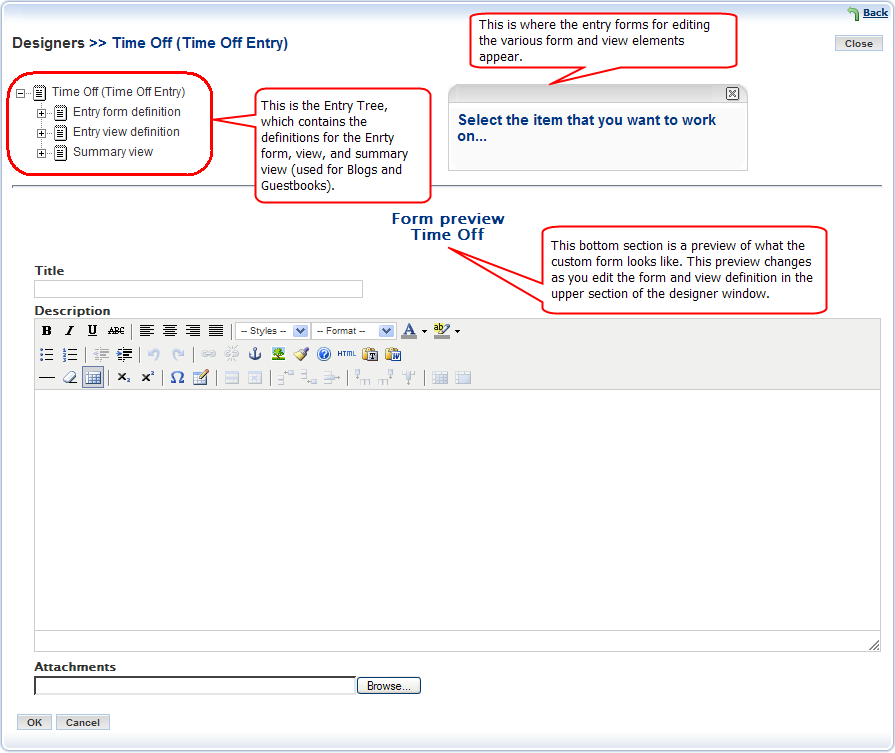Click into the Title input field
Viewport: 895px width, 753px height.
pos(198,289)
